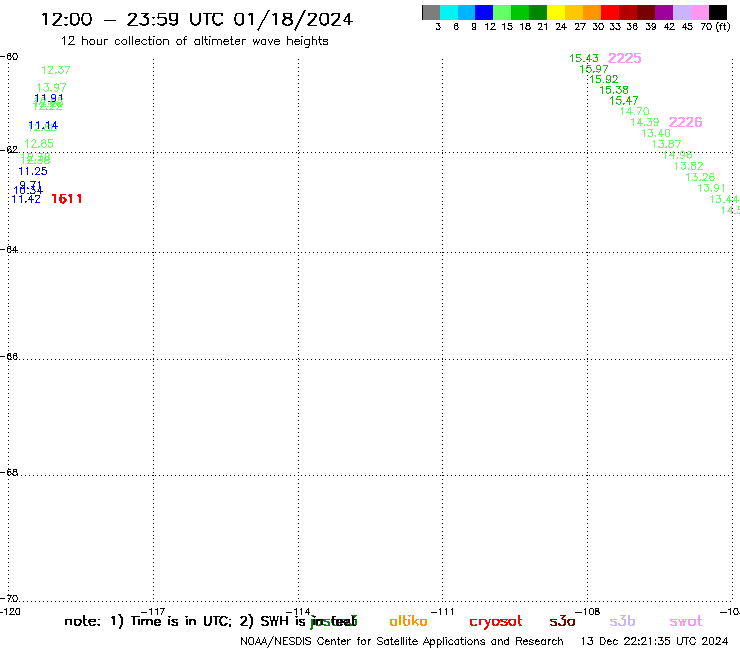Click the -120 longitude axis label
The image size is (740, 650).
pyautogui.click(x=10, y=612)
